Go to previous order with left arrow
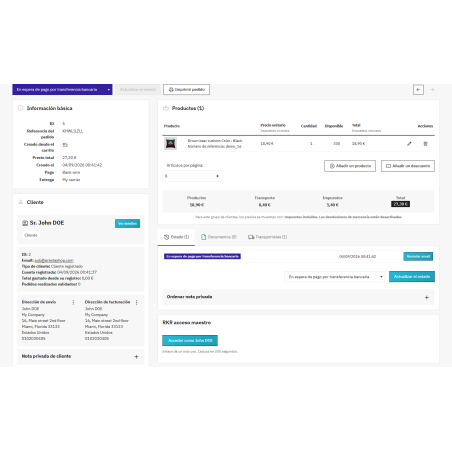 418,89
